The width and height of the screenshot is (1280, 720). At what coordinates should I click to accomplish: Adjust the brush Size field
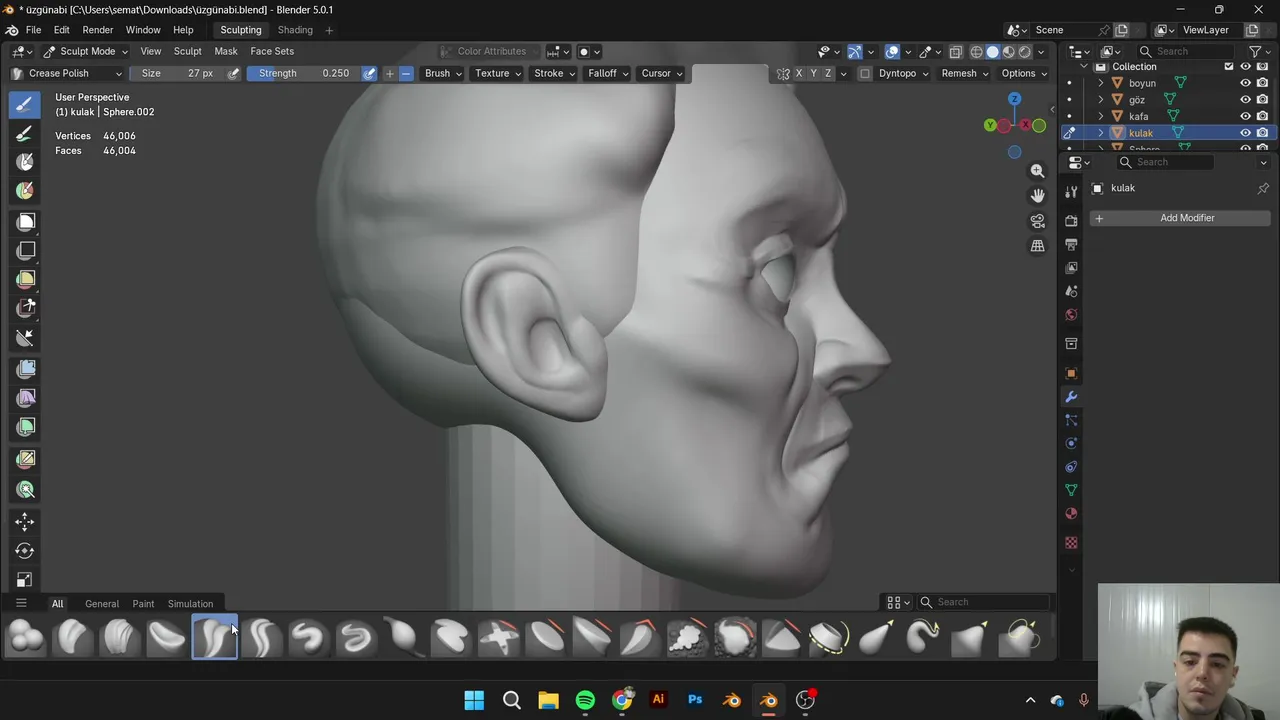click(177, 73)
